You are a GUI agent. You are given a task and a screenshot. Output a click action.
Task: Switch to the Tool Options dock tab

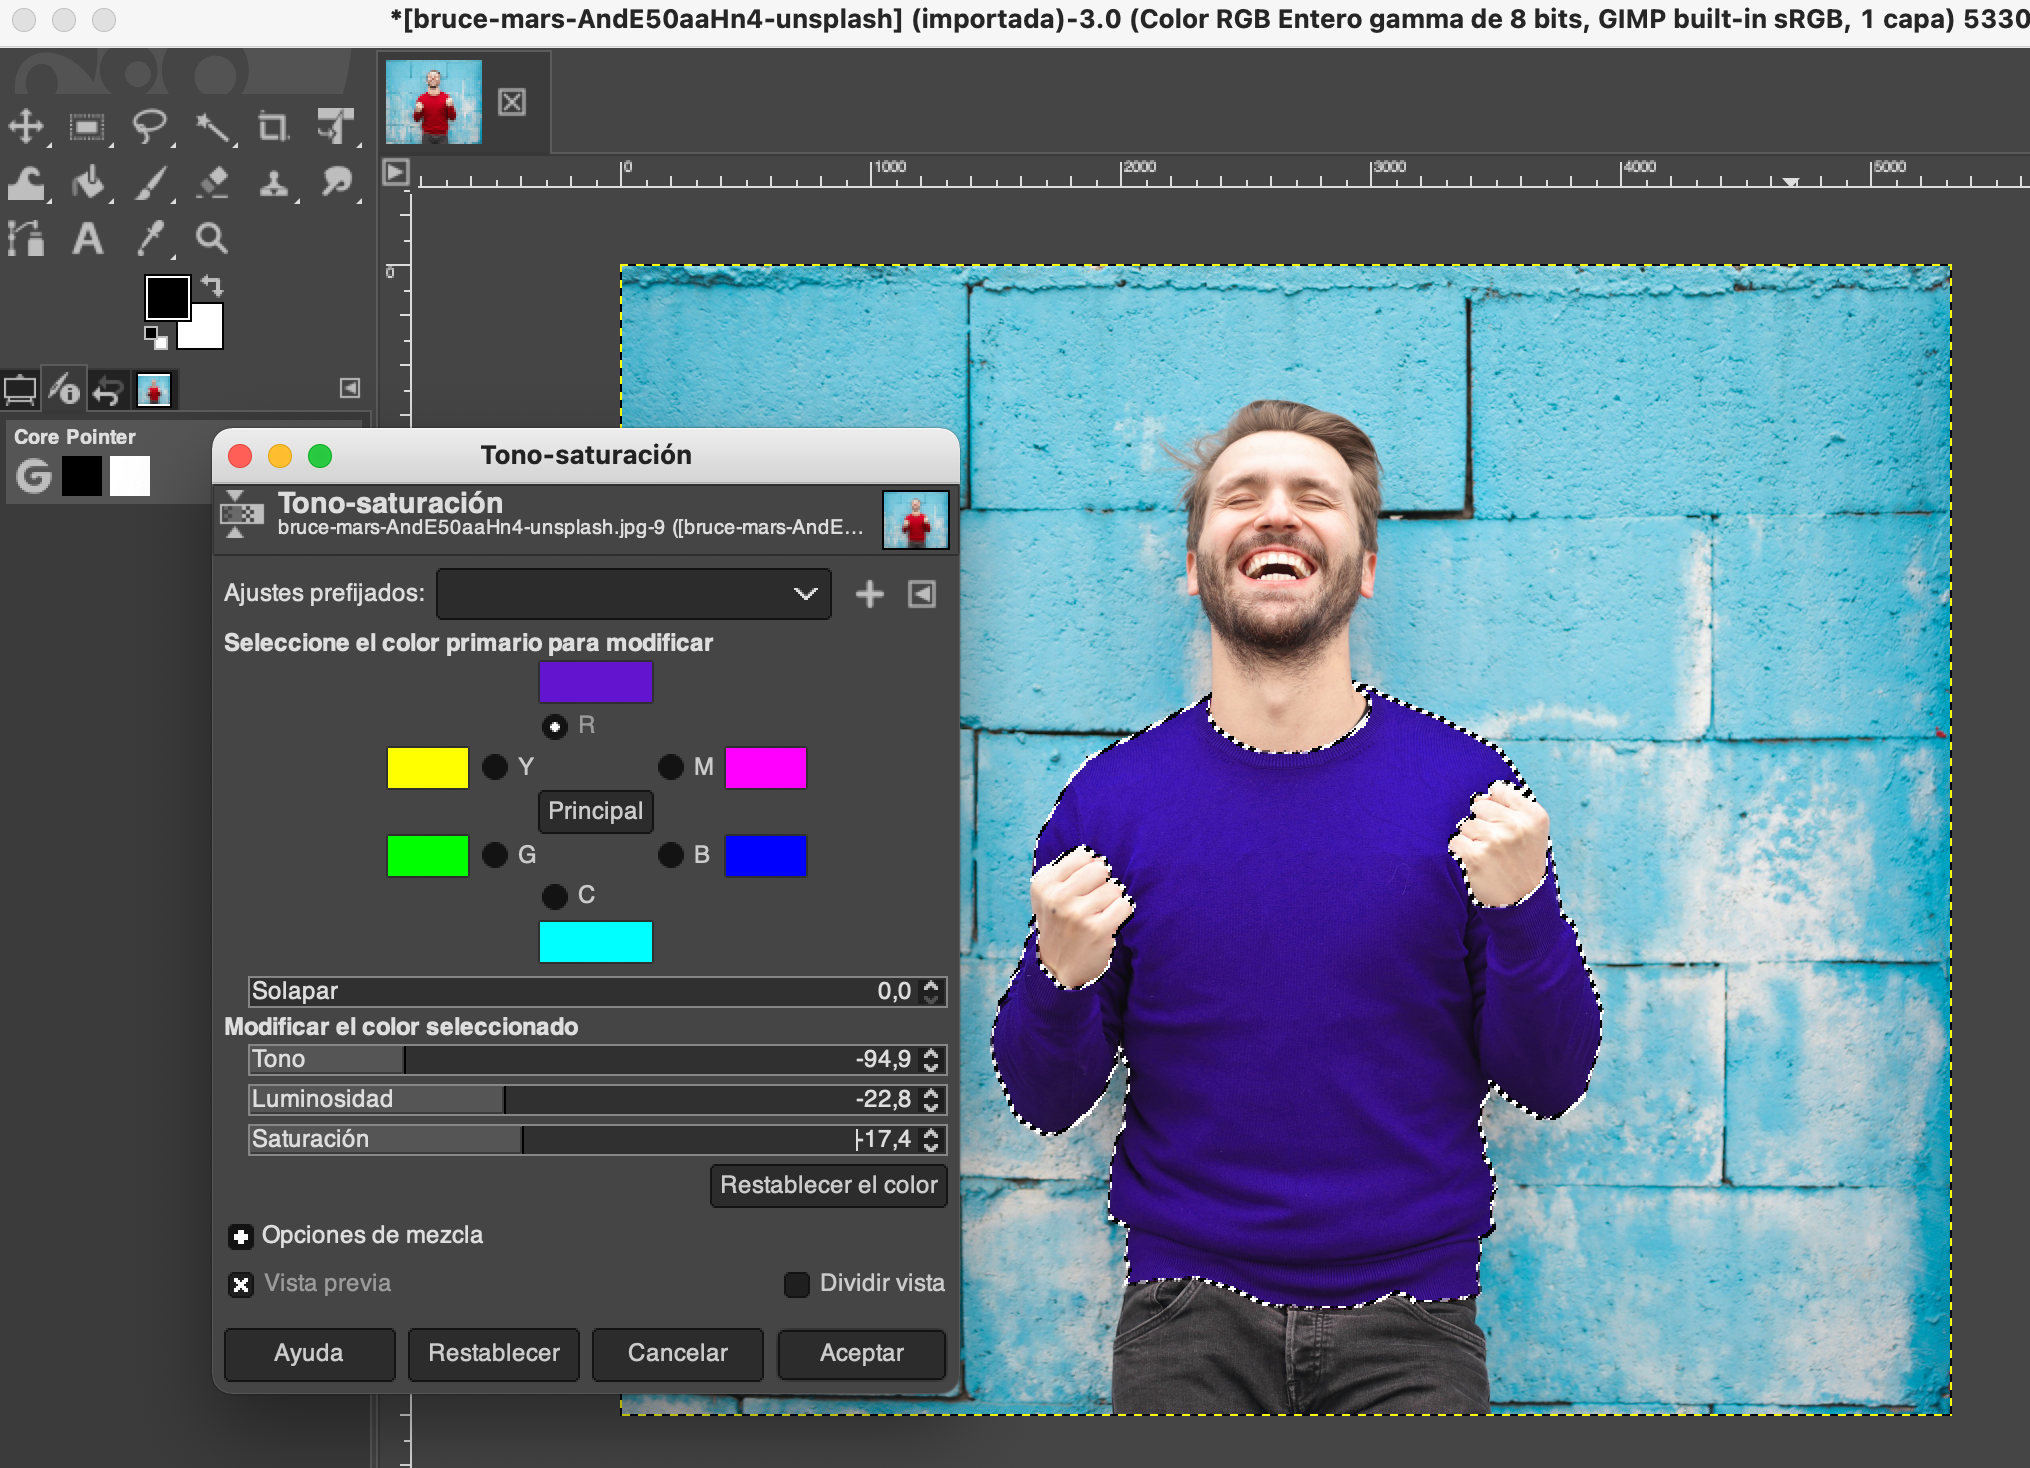pyautogui.click(x=20, y=389)
